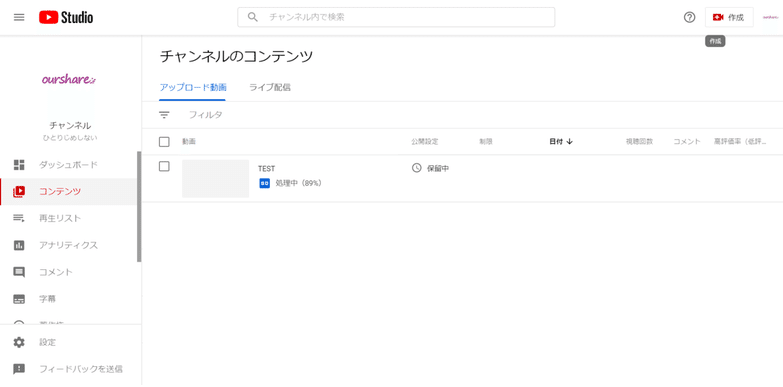
Task: Click the 動画 column header
Action: pos(189,142)
